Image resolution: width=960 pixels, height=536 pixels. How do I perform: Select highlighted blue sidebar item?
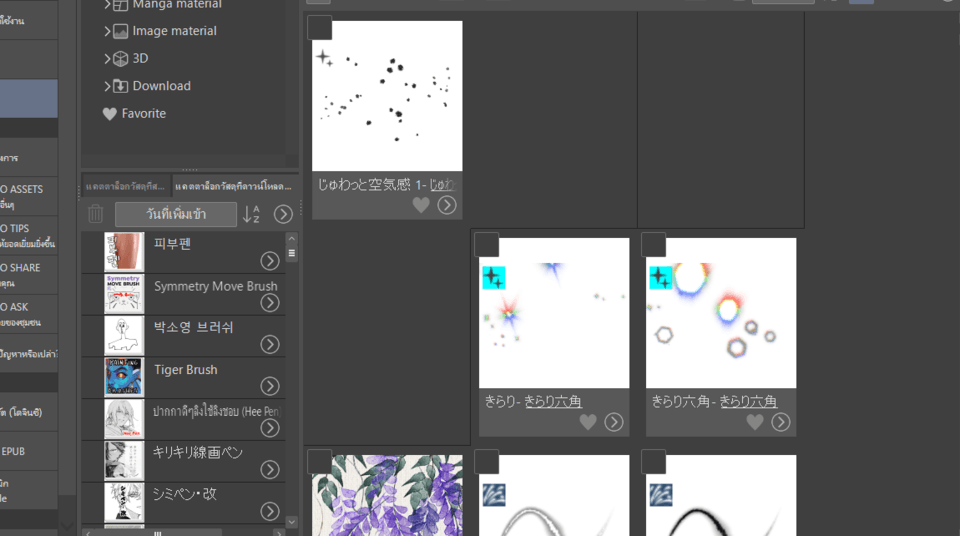(29, 98)
